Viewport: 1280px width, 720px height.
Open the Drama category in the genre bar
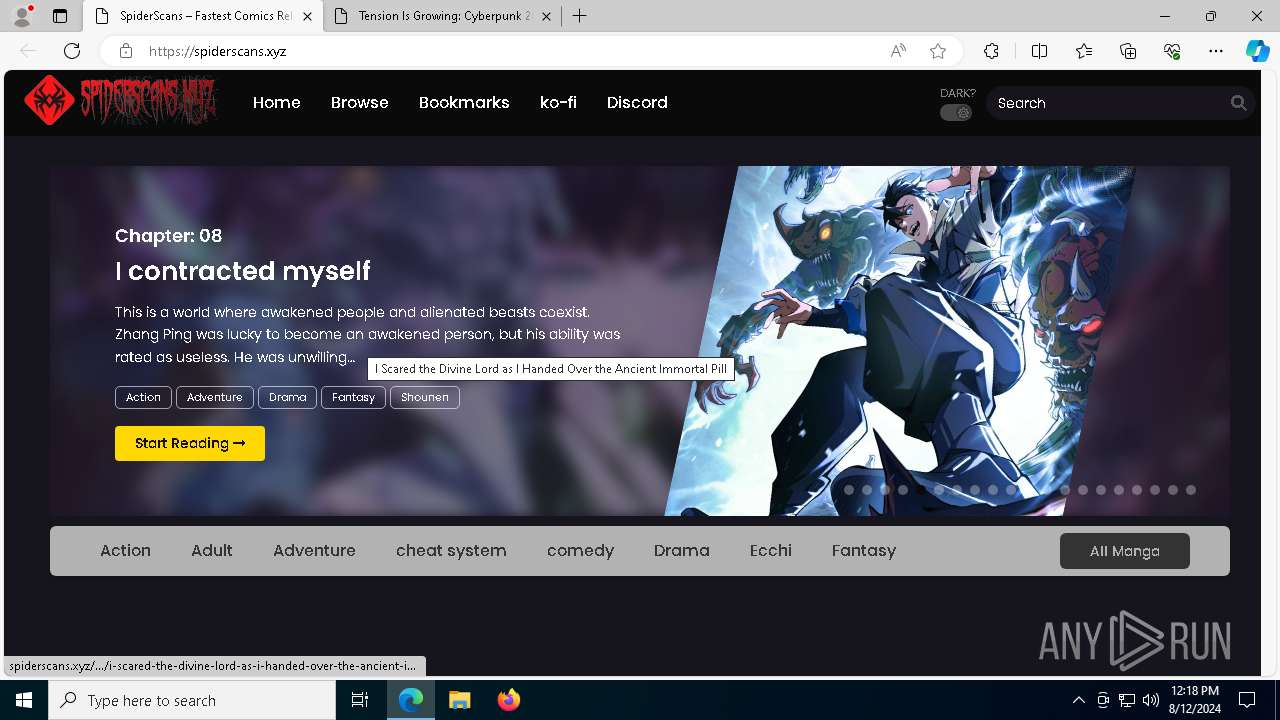[682, 550]
